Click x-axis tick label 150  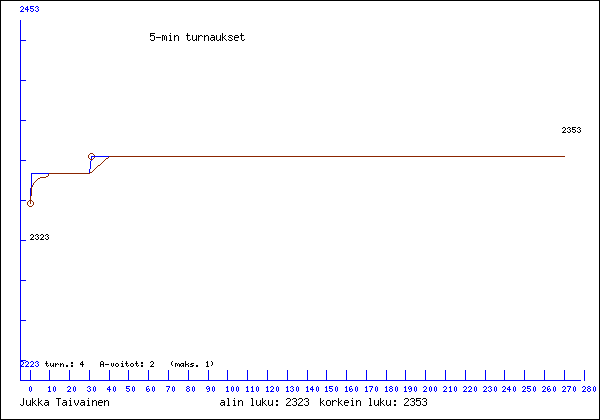[330, 389]
